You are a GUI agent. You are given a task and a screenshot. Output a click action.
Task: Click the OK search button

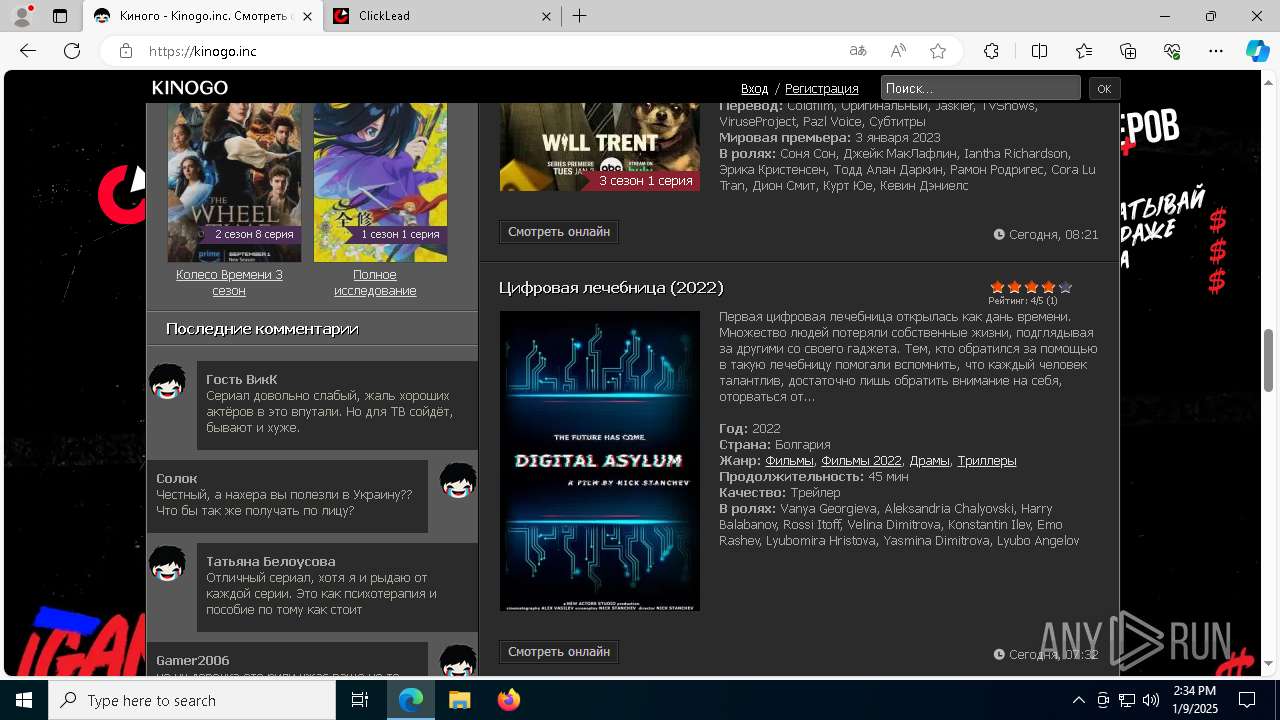point(1104,88)
